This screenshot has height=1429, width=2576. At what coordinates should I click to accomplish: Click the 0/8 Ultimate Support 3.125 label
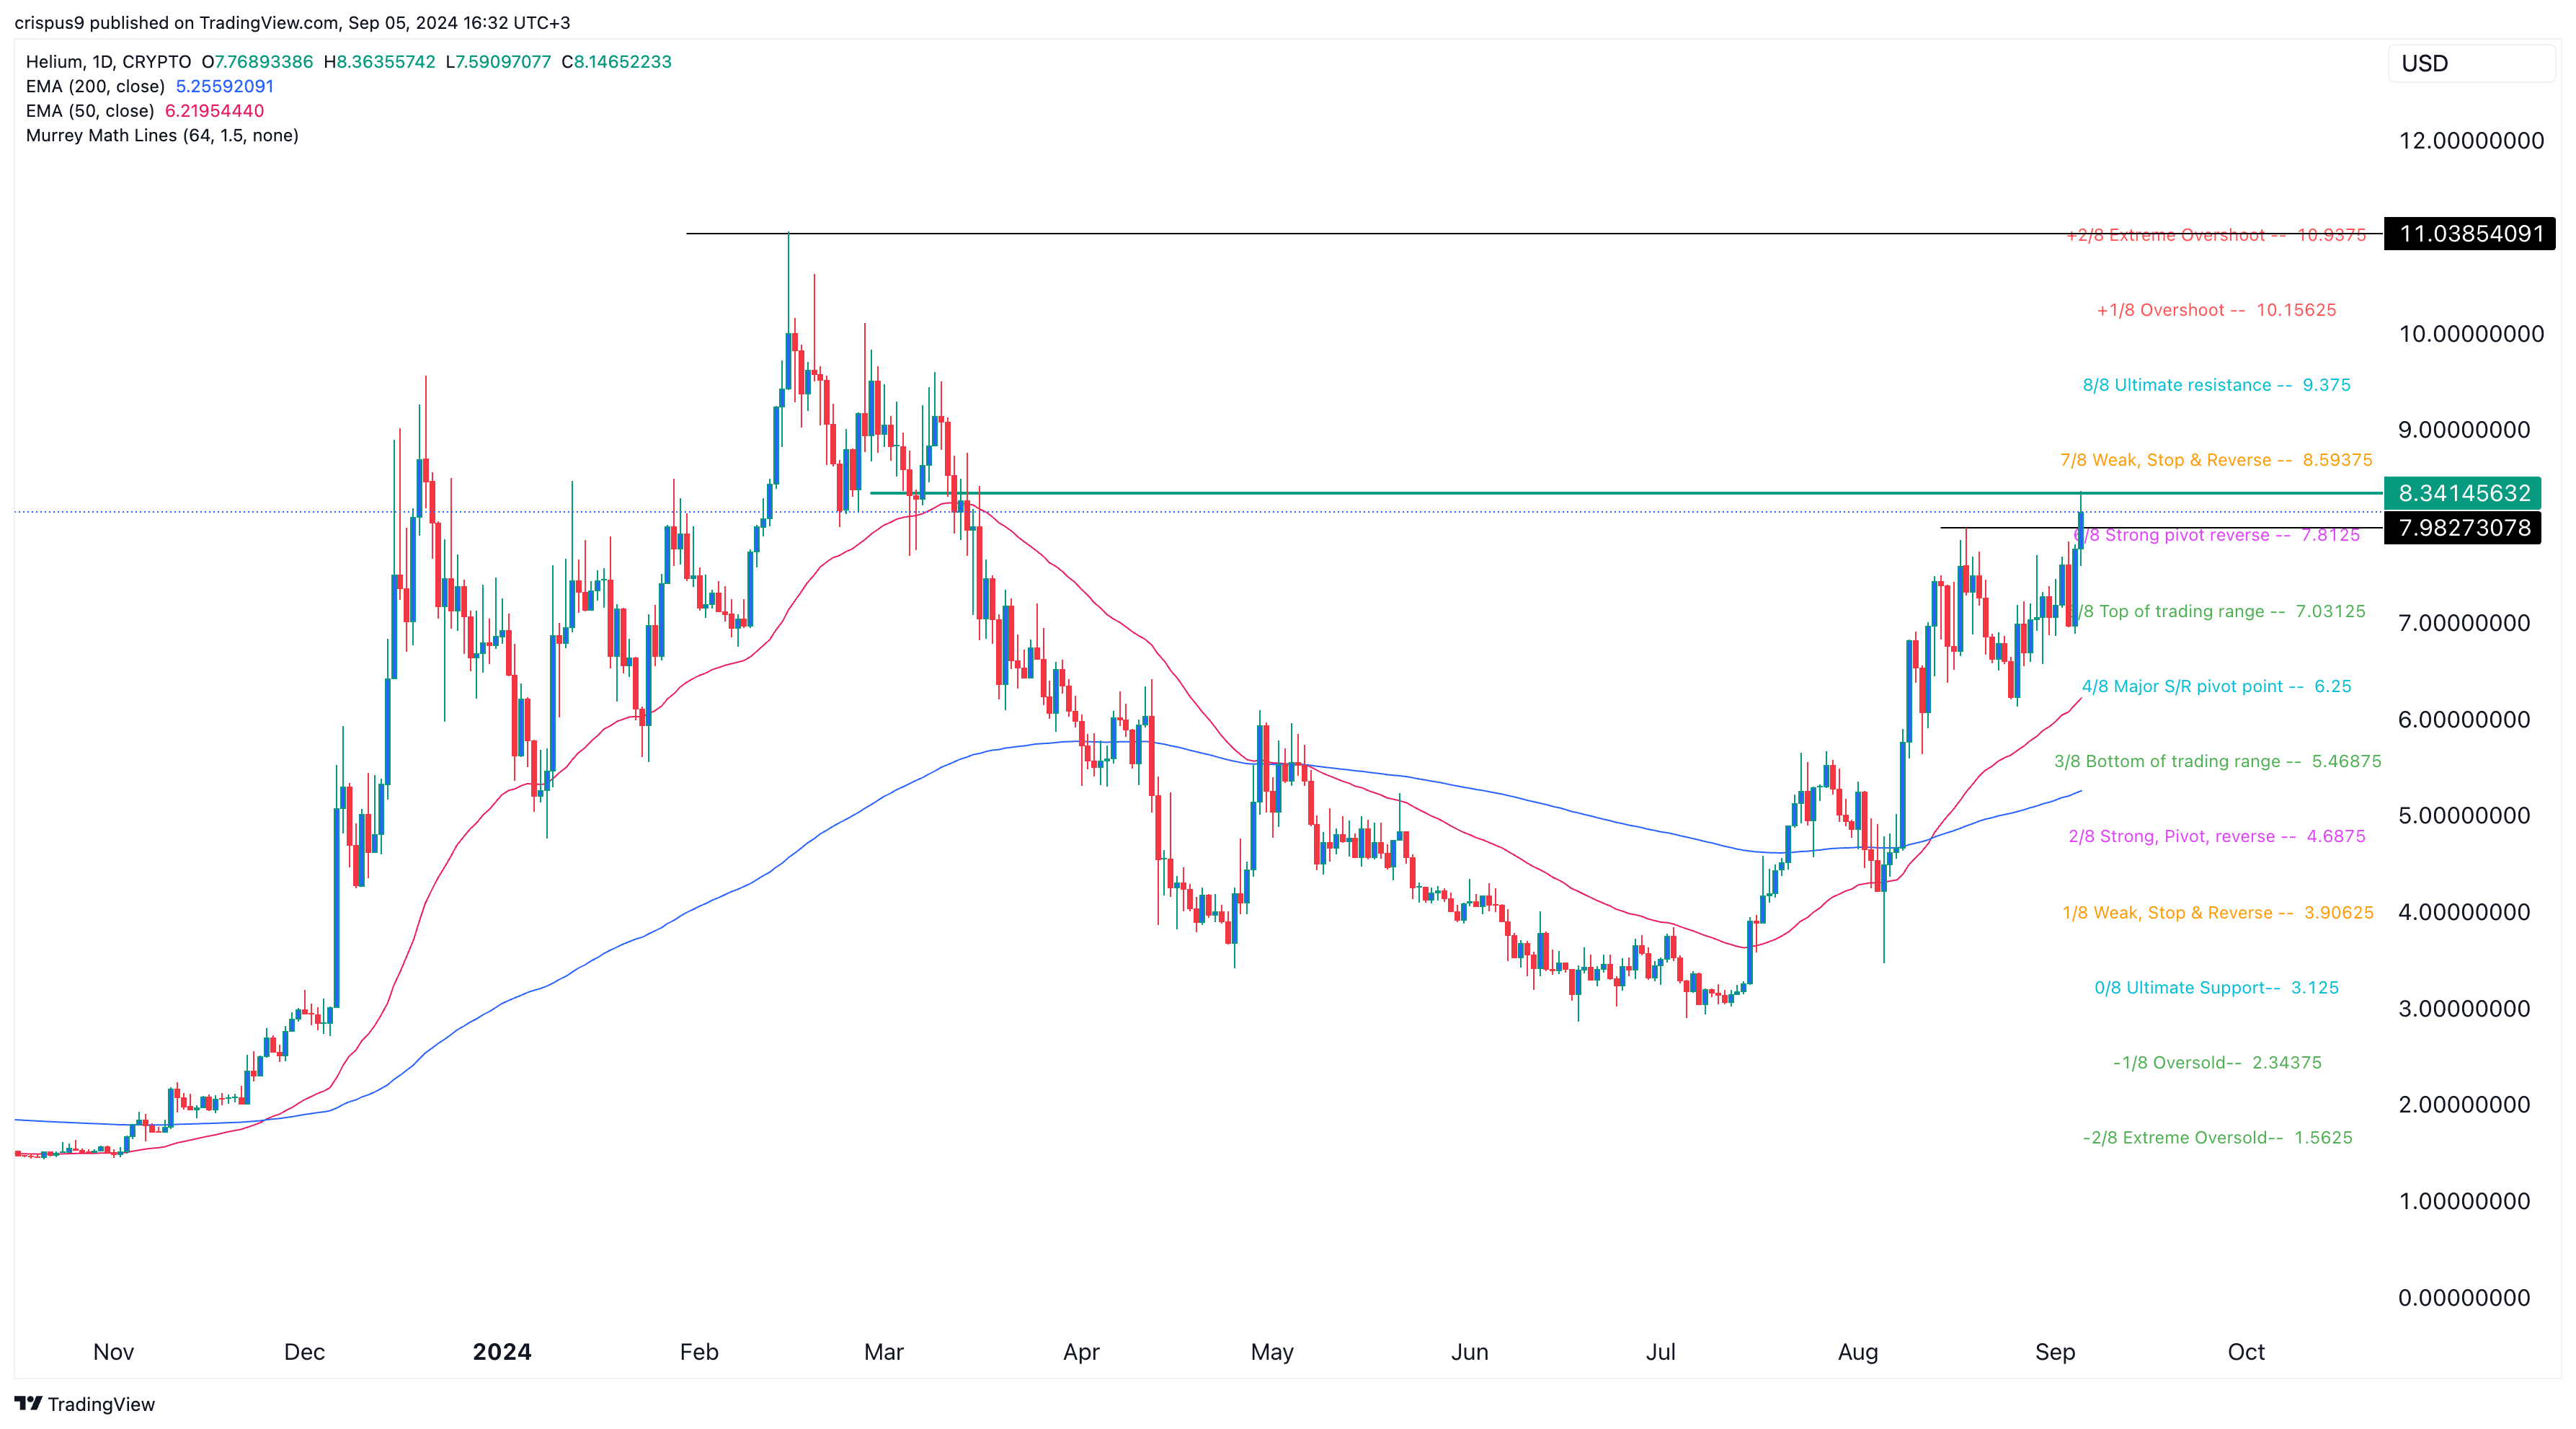(x=2216, y=988)
